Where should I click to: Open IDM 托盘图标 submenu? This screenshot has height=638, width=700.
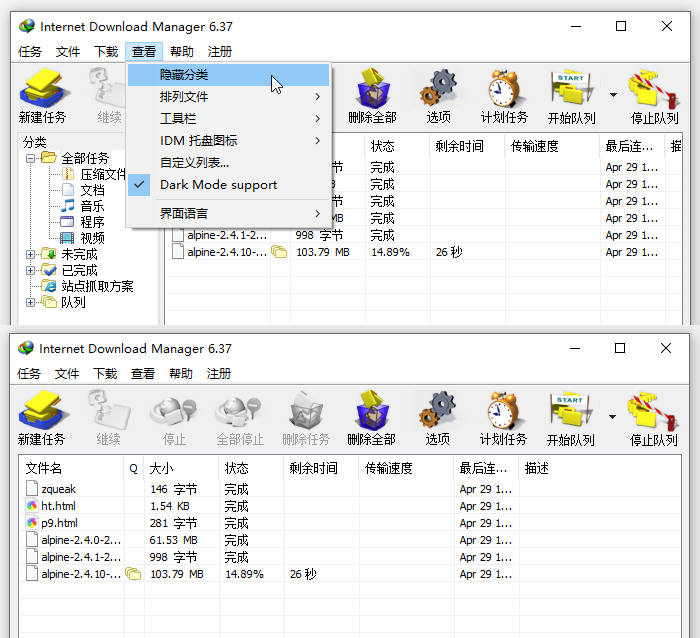tap(229, 141)
